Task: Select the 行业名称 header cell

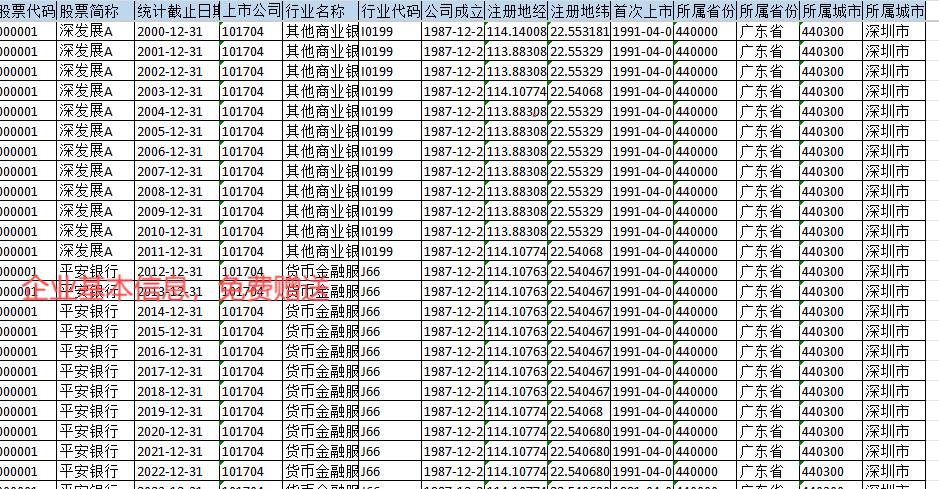Action: [320, 11]
